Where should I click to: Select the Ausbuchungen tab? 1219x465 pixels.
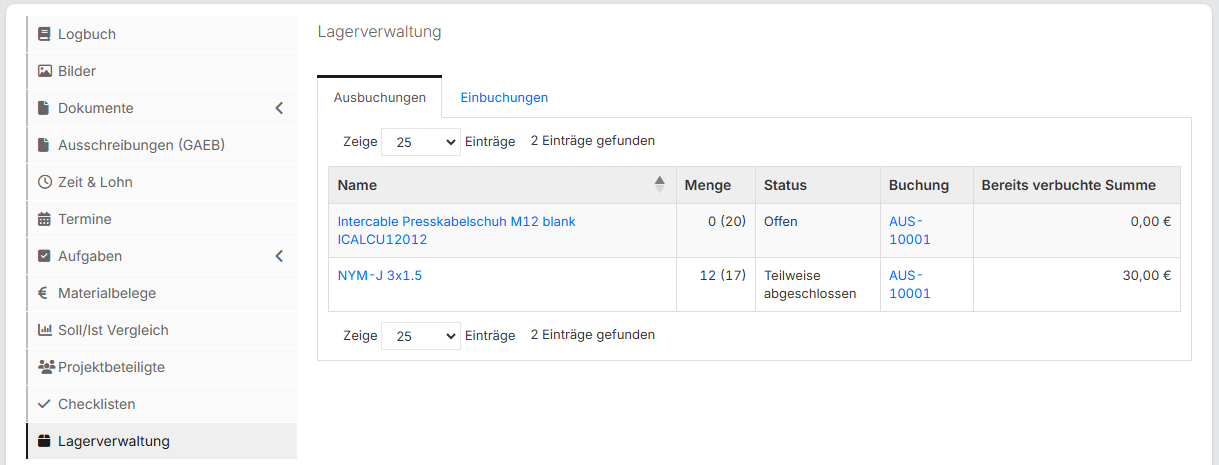pos(380,98)
